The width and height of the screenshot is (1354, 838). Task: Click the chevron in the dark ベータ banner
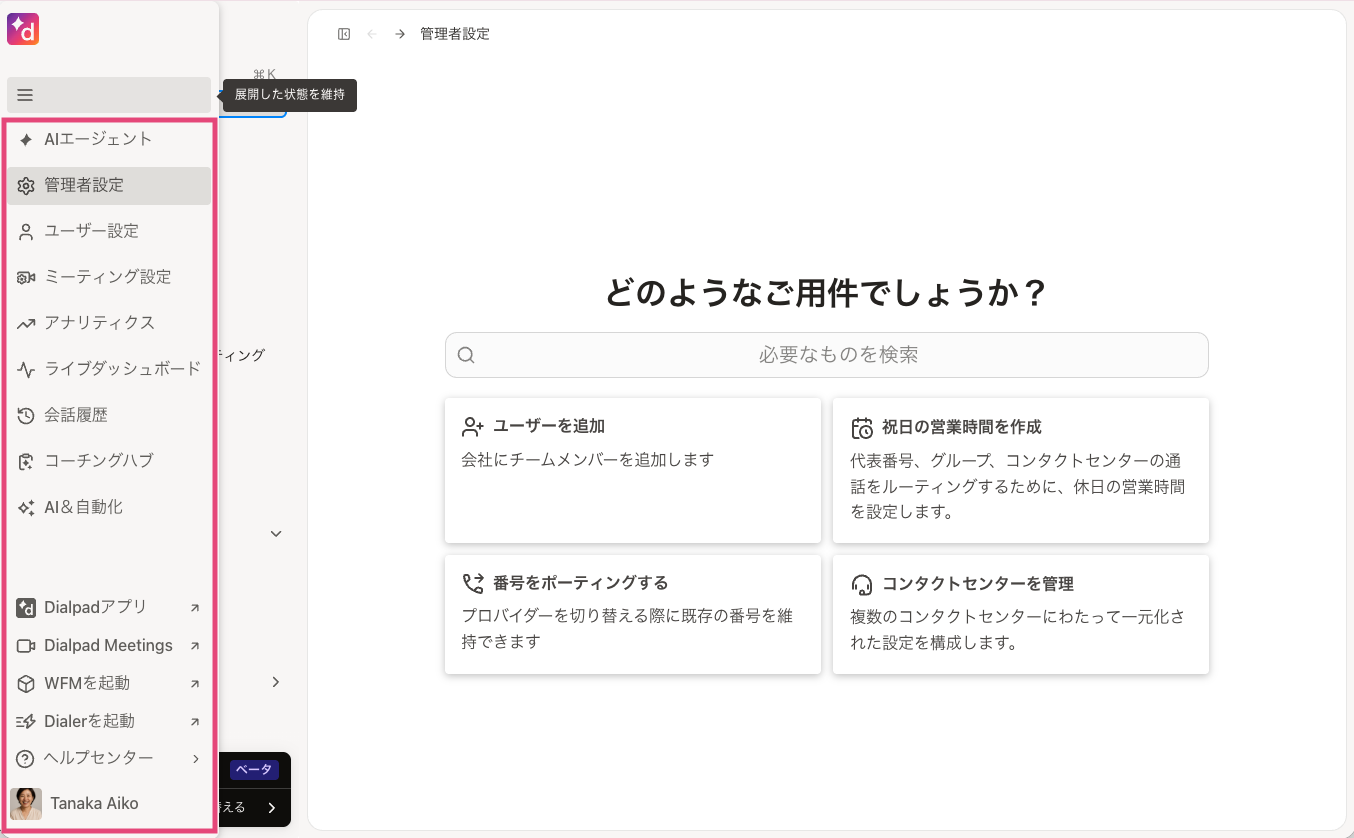[272, 808]
